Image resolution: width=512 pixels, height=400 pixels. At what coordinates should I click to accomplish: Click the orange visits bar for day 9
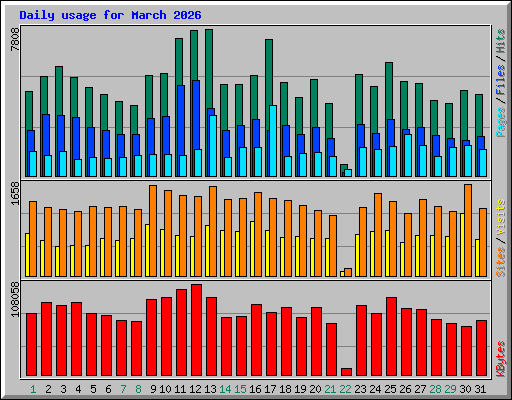153,231
